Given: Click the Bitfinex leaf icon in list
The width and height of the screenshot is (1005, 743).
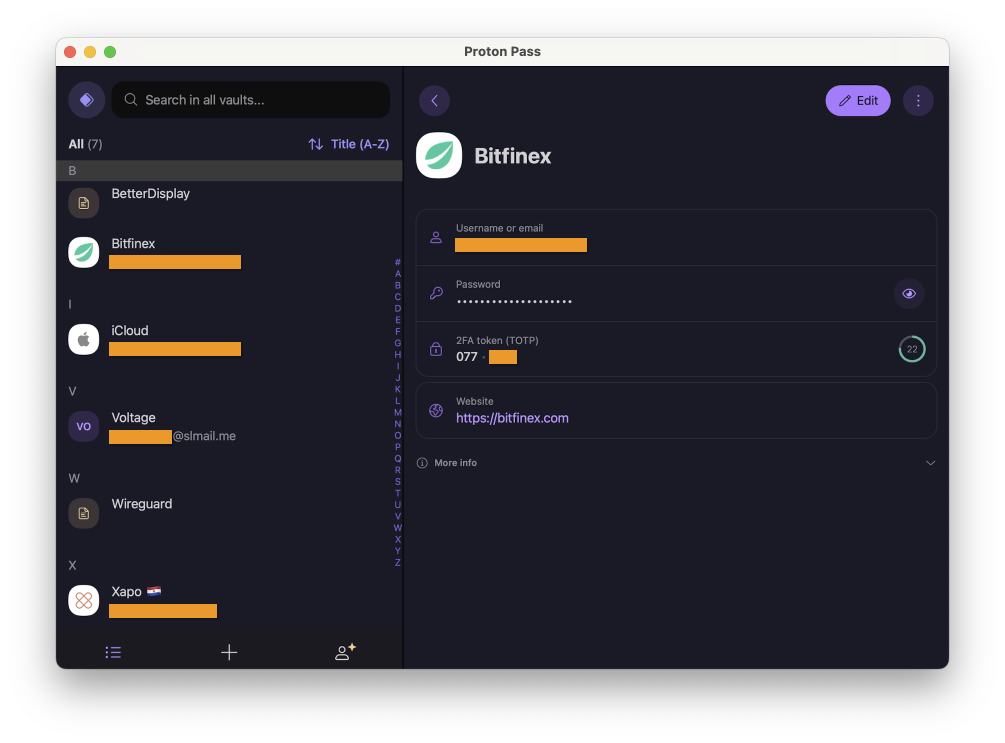Looking at the screenshot, I should (x=83, y=253).
